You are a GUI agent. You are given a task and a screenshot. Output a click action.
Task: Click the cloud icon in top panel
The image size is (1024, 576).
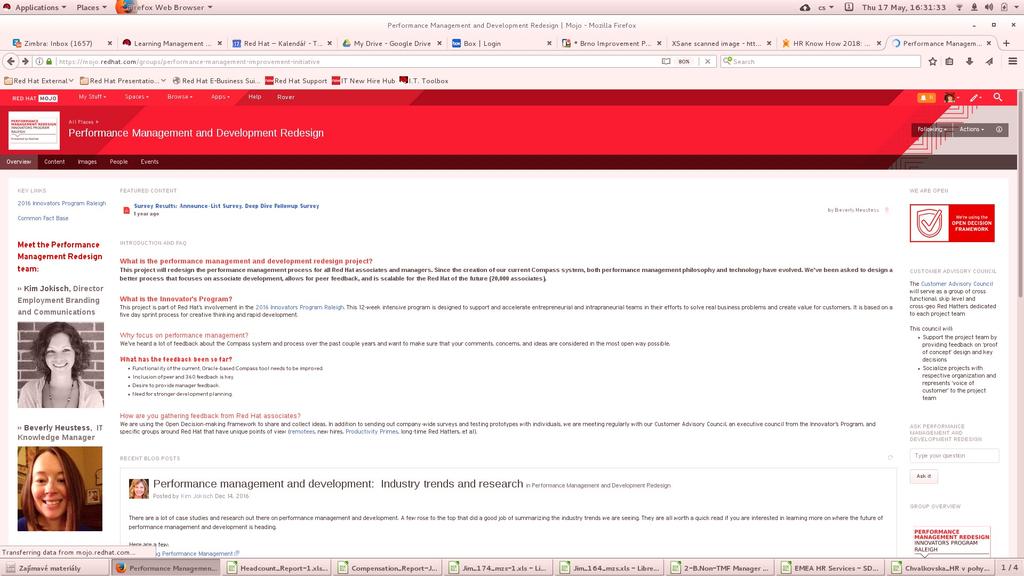[x=805, y=7]
